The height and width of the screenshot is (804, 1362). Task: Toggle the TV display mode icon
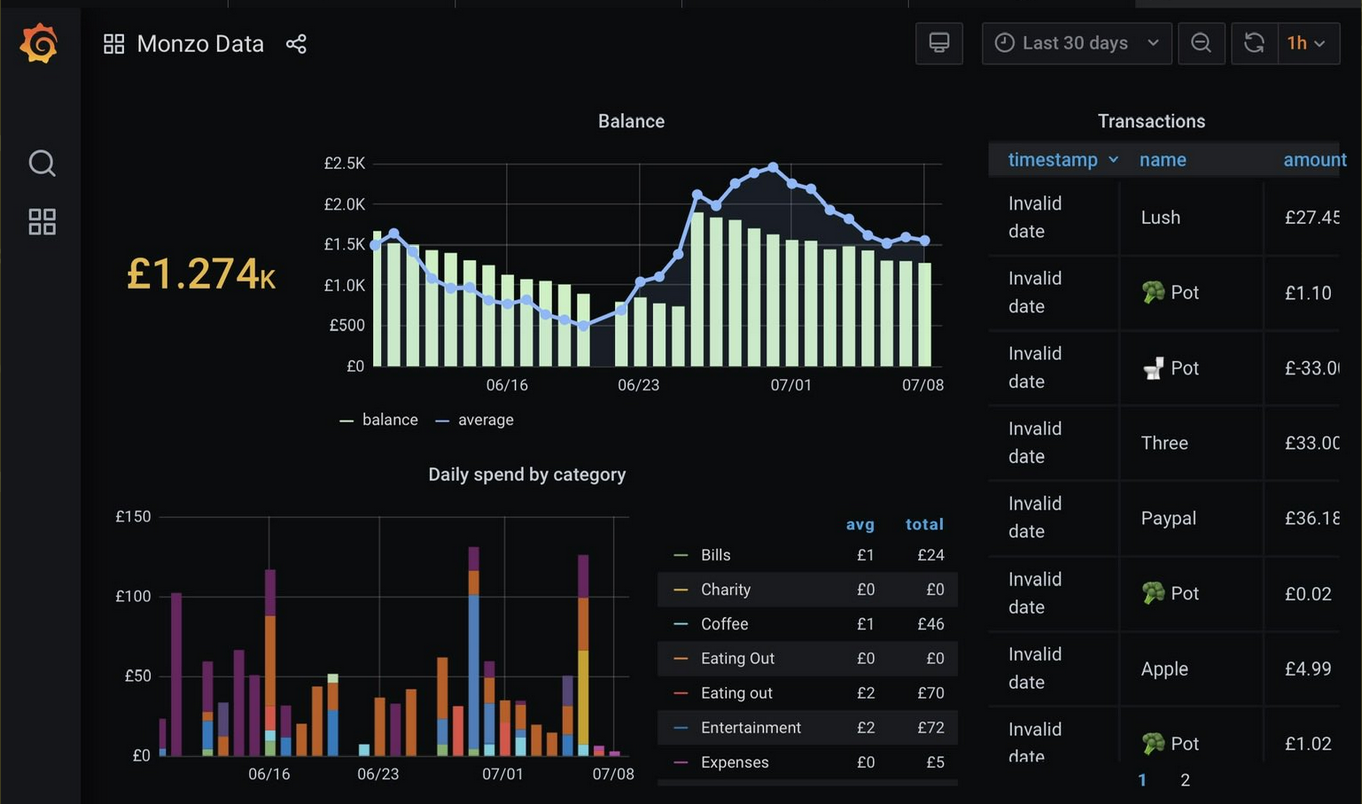pos(939,44)
